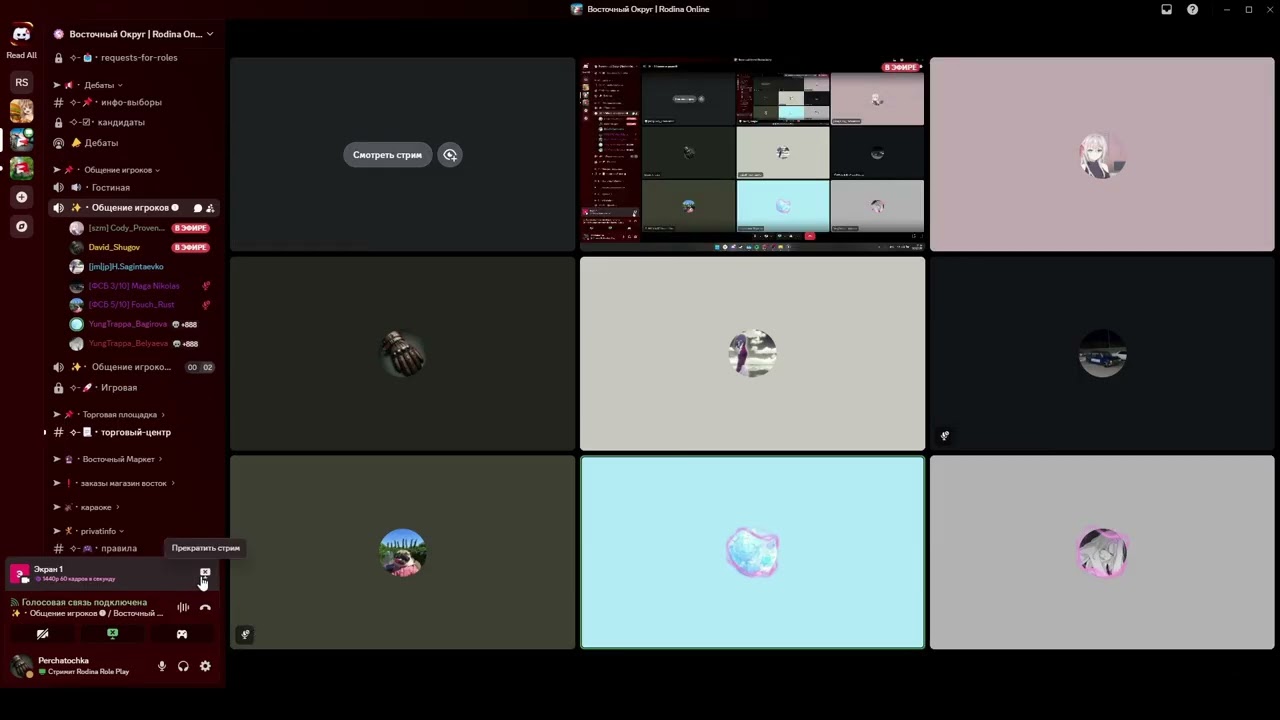Disconnect from voice with the hang-up icon
The width and height of the screenshot is (1280, 720).
click(x=205, y=607)
